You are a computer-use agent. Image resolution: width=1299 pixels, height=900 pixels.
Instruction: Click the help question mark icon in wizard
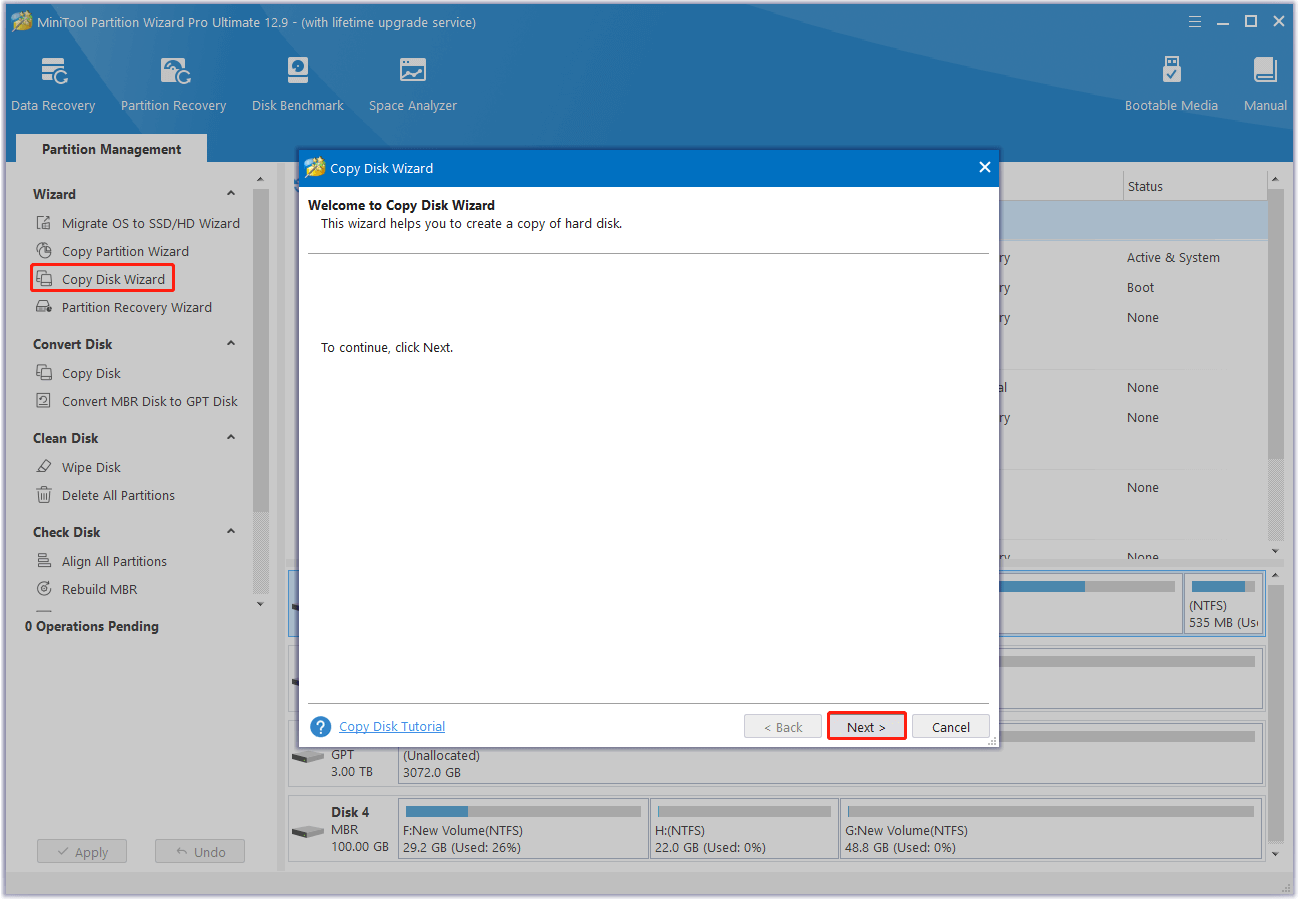coord(320,727)
